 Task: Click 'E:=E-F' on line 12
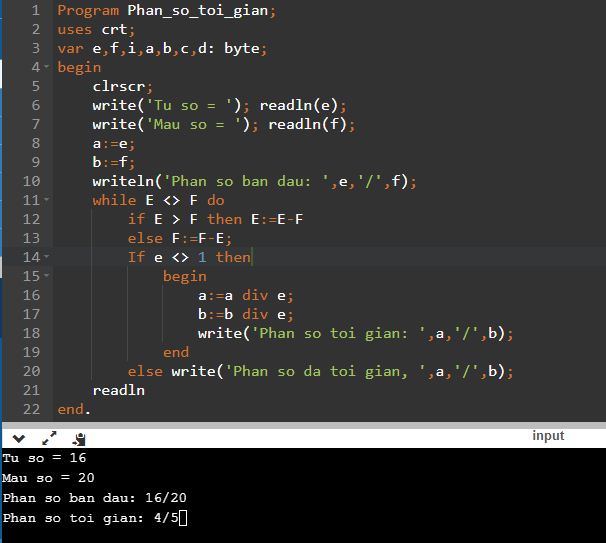[277, 219]
